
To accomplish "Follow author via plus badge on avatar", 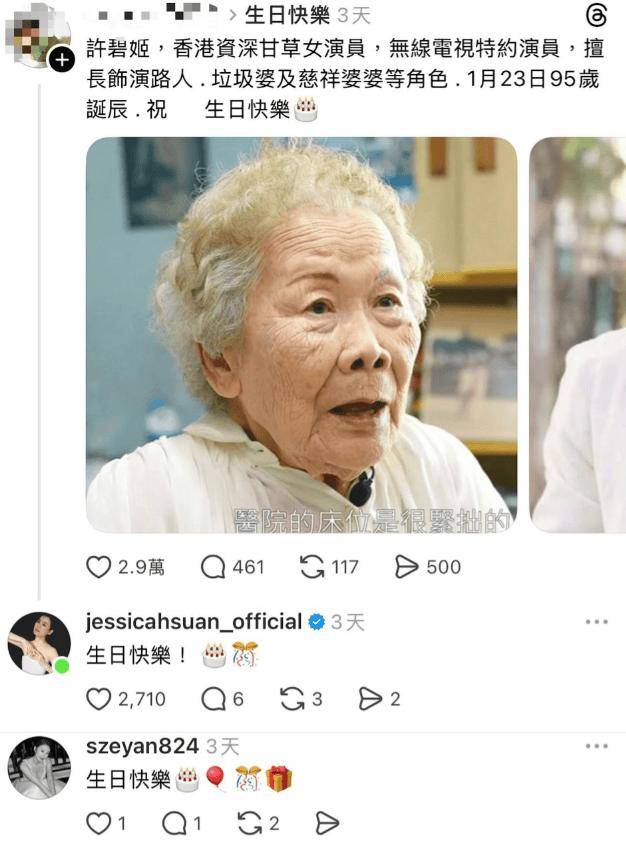I will coord(62,60).
